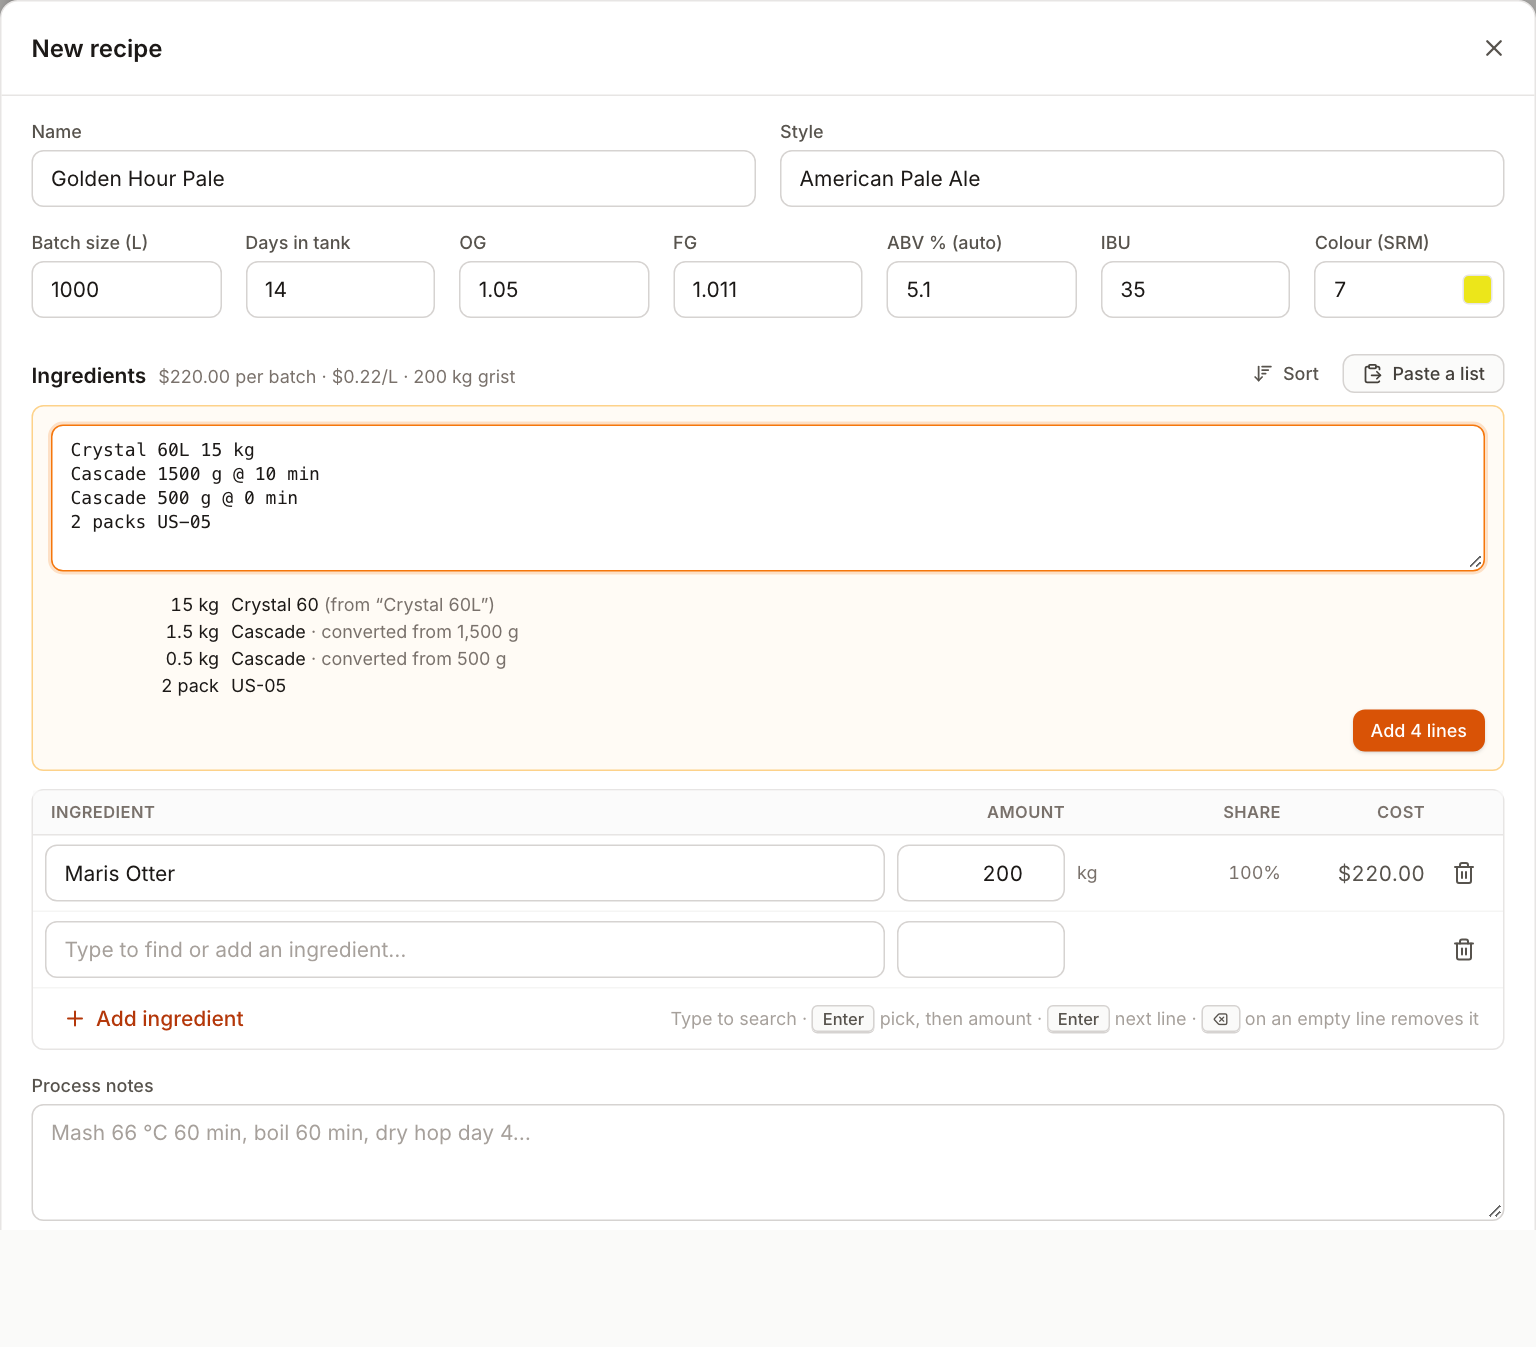Click the Process notes textarea
Image resolution: width=1536 pixels, height=1347 pixels.
click(768, 1162)
